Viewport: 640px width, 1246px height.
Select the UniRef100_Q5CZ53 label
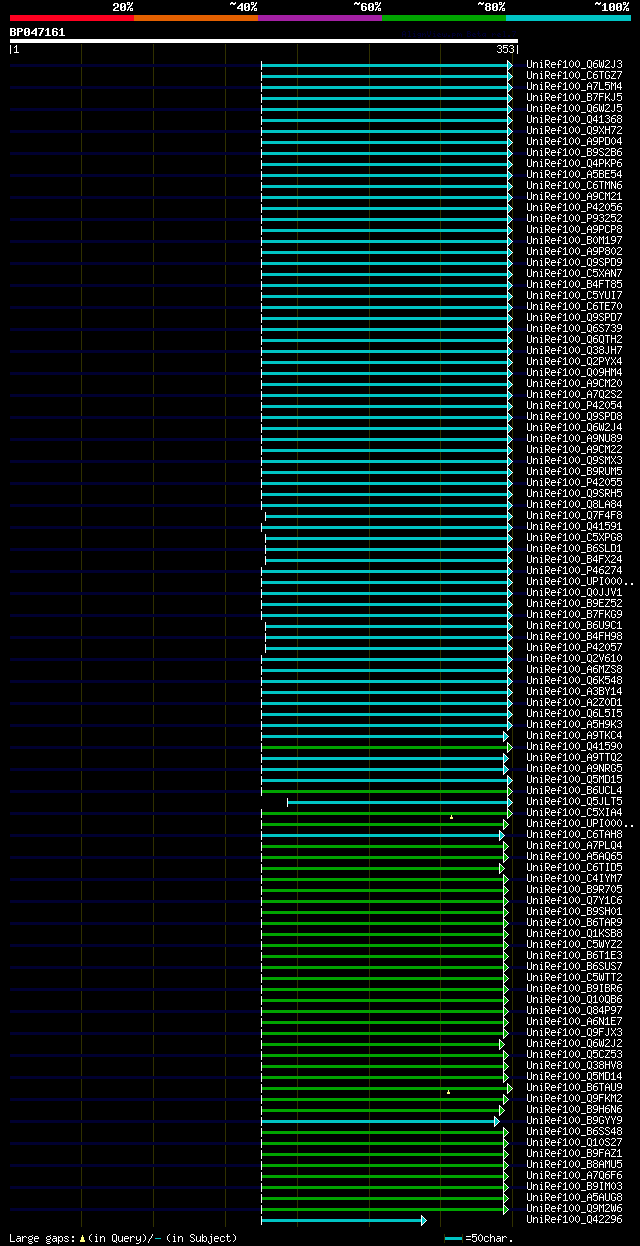tap(574, 1054)
